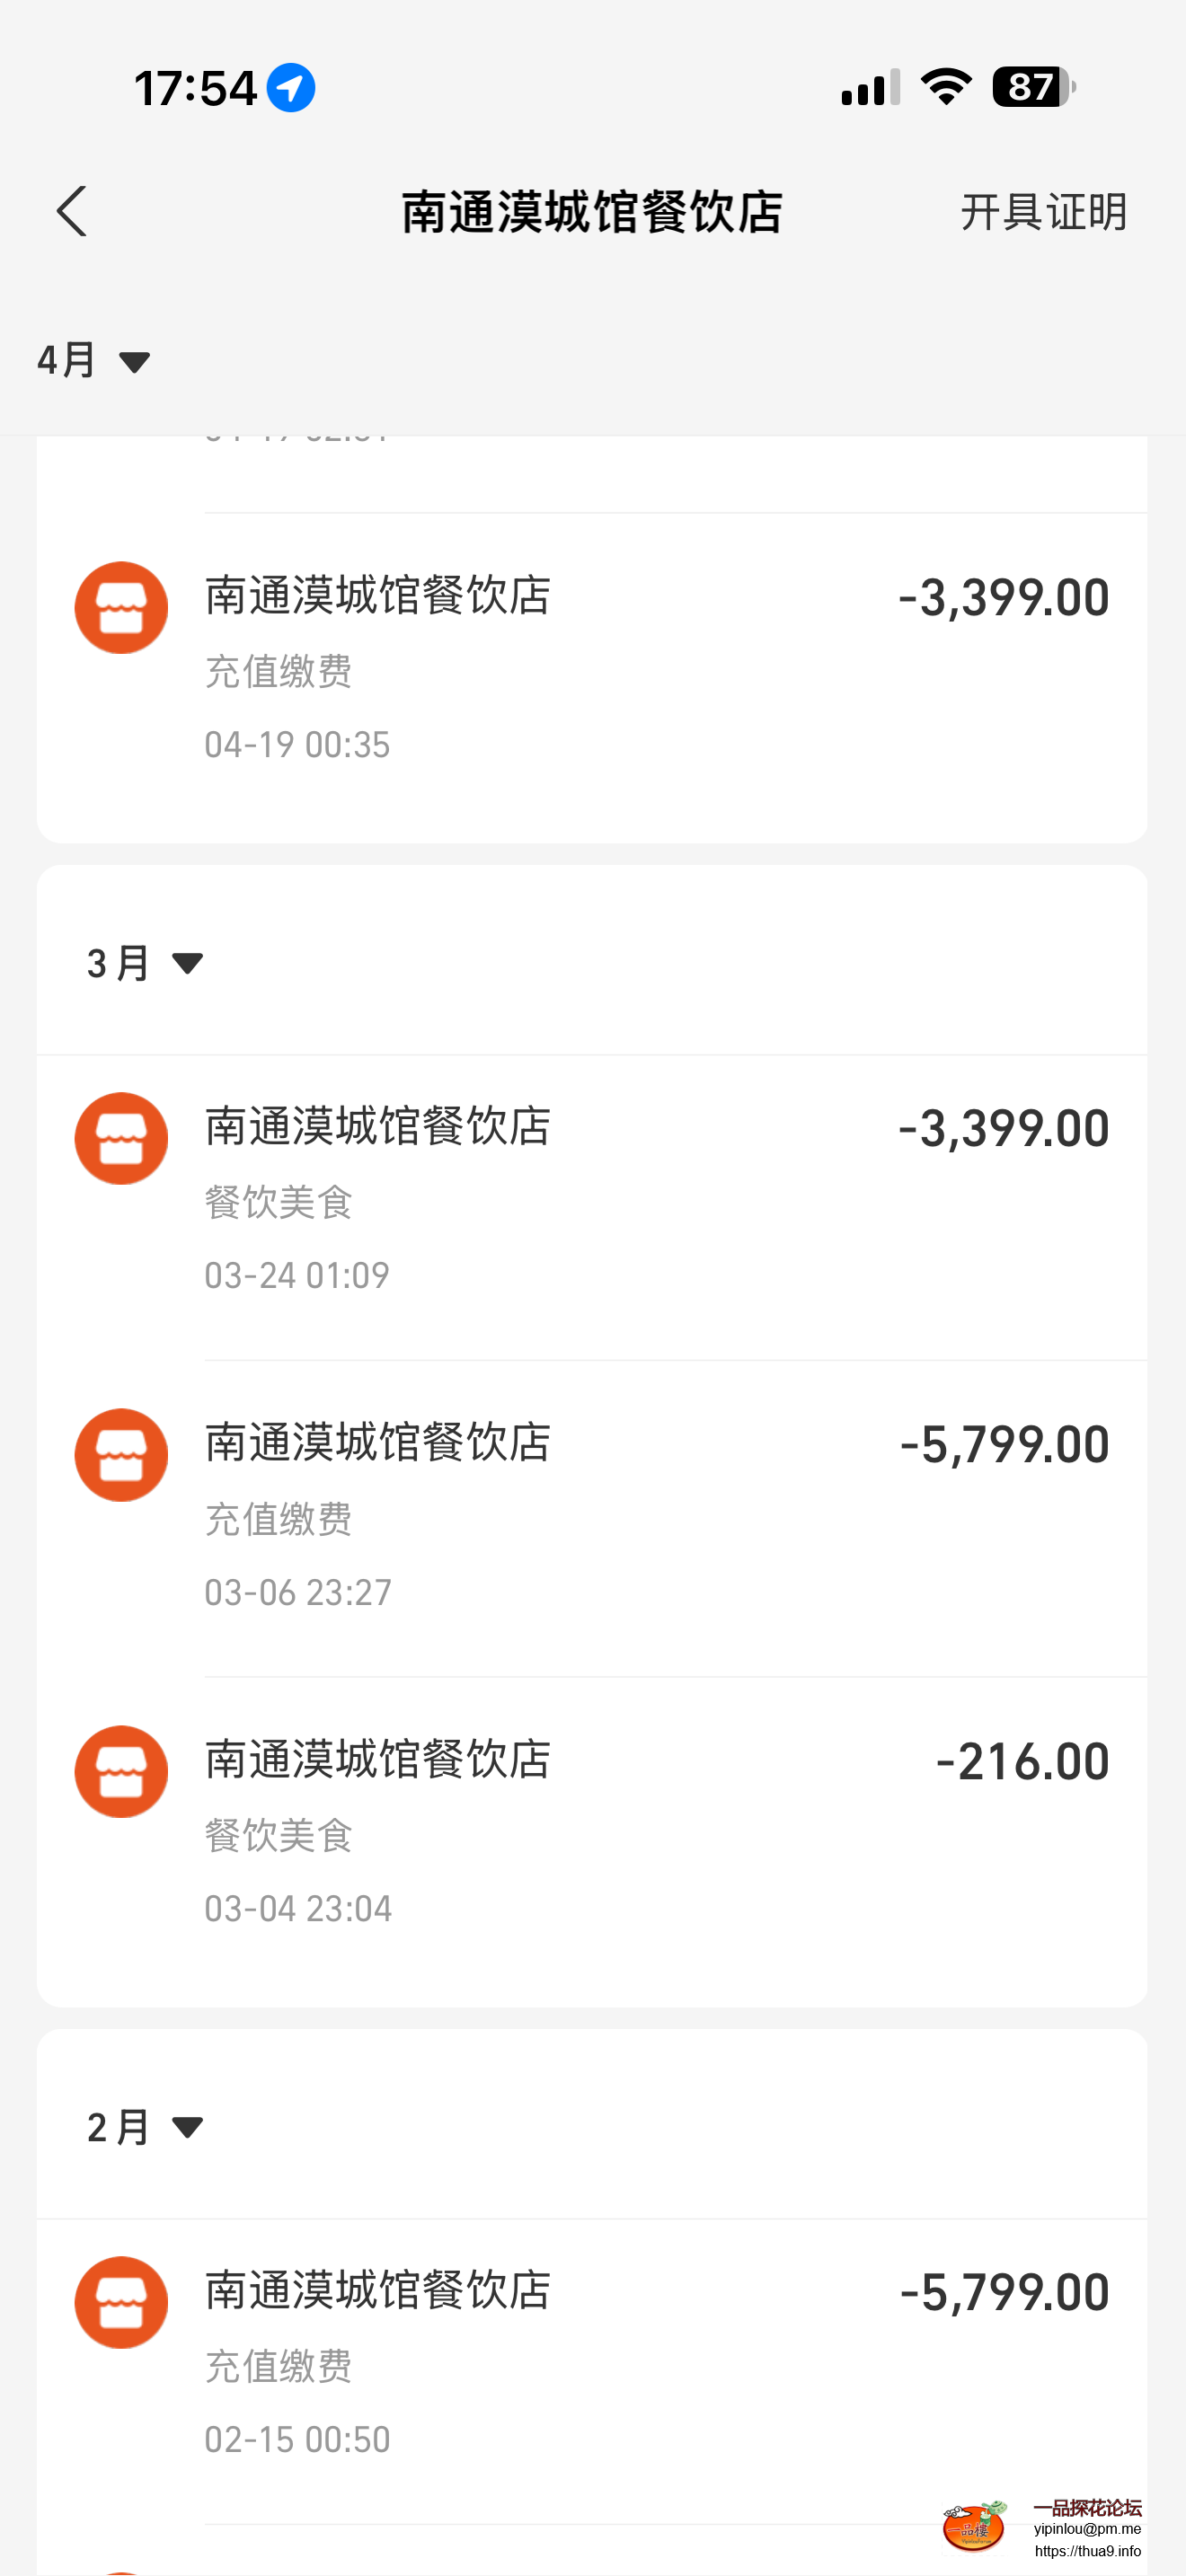Screen dimensions: 1186x2576
Task: Tap the shop icon for the 03-04 transaction
Action: [x=121, y=1772]
